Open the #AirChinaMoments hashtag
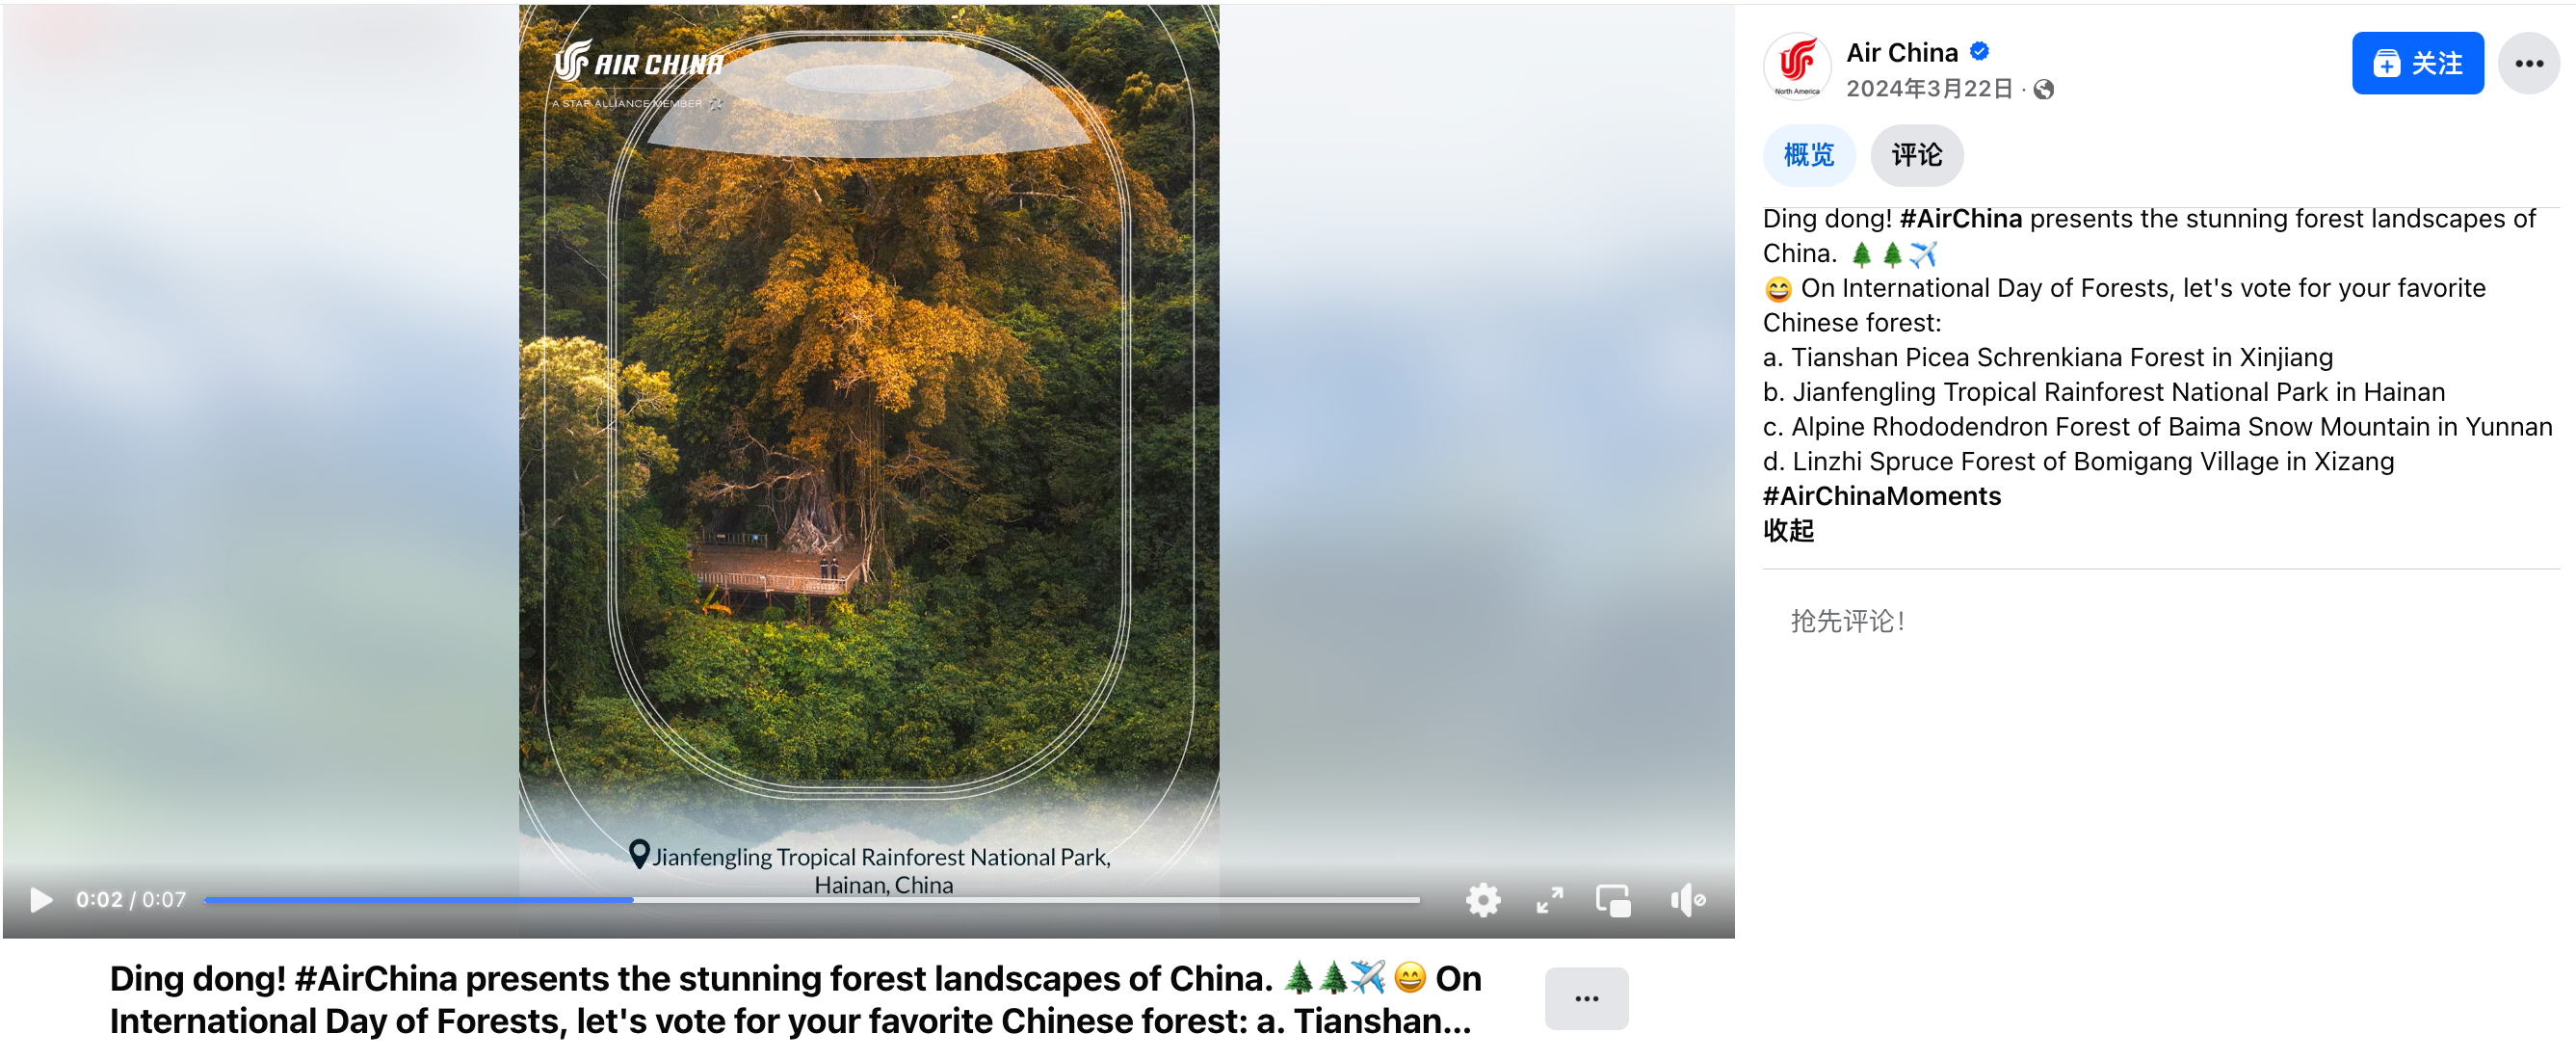 click(x=1881, y=496)
